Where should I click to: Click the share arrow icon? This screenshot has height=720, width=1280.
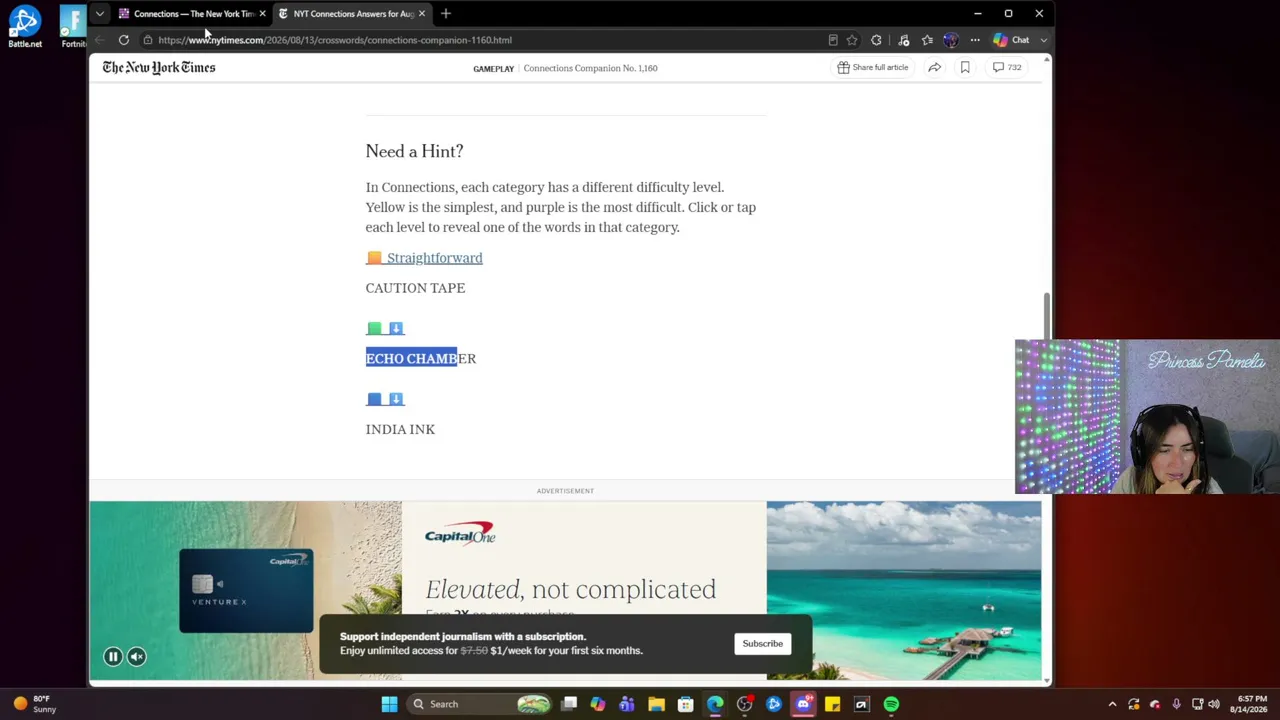pyautogui.click(x=934, y=67)
